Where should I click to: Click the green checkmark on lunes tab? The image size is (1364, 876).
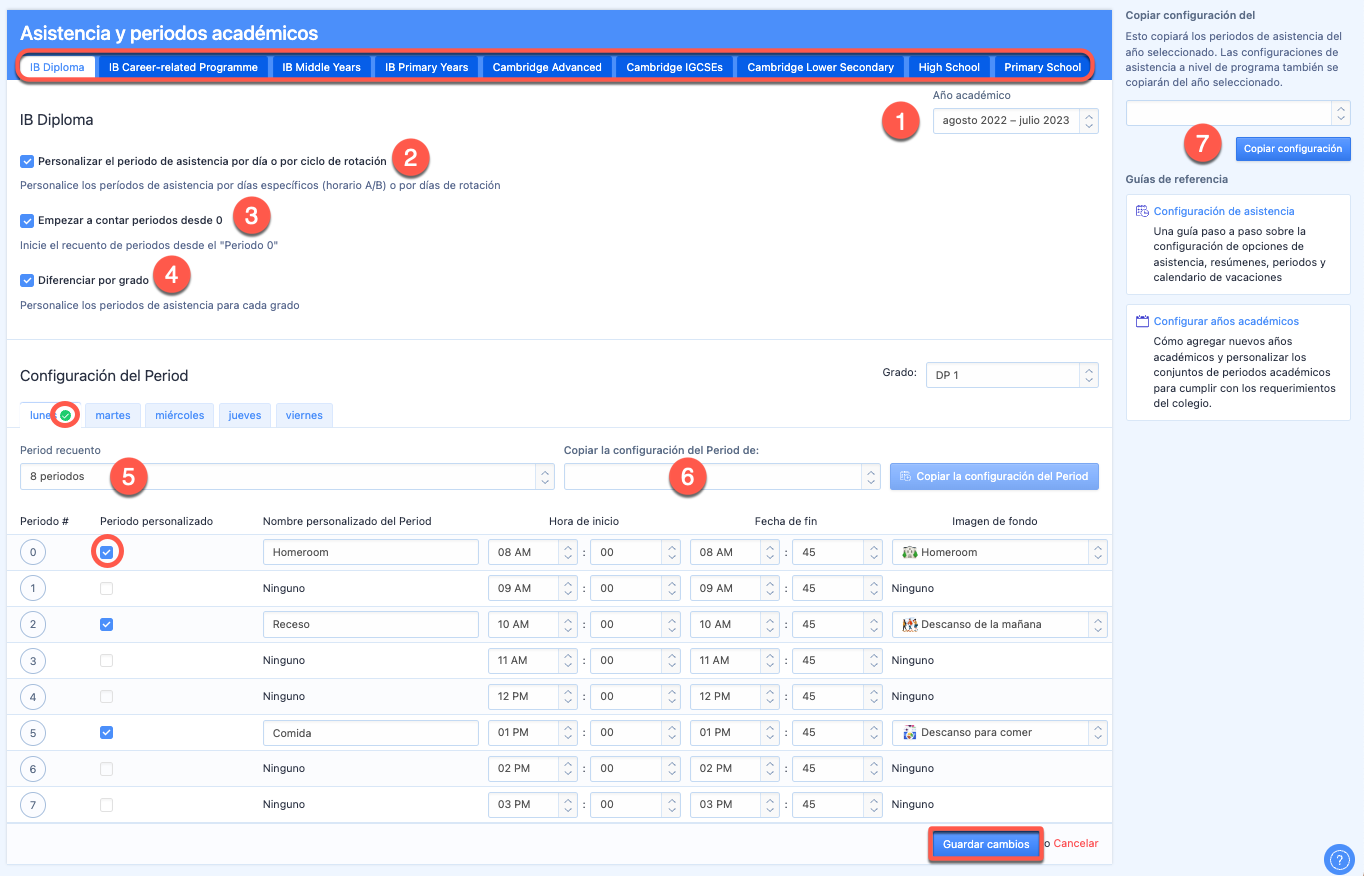65,415
